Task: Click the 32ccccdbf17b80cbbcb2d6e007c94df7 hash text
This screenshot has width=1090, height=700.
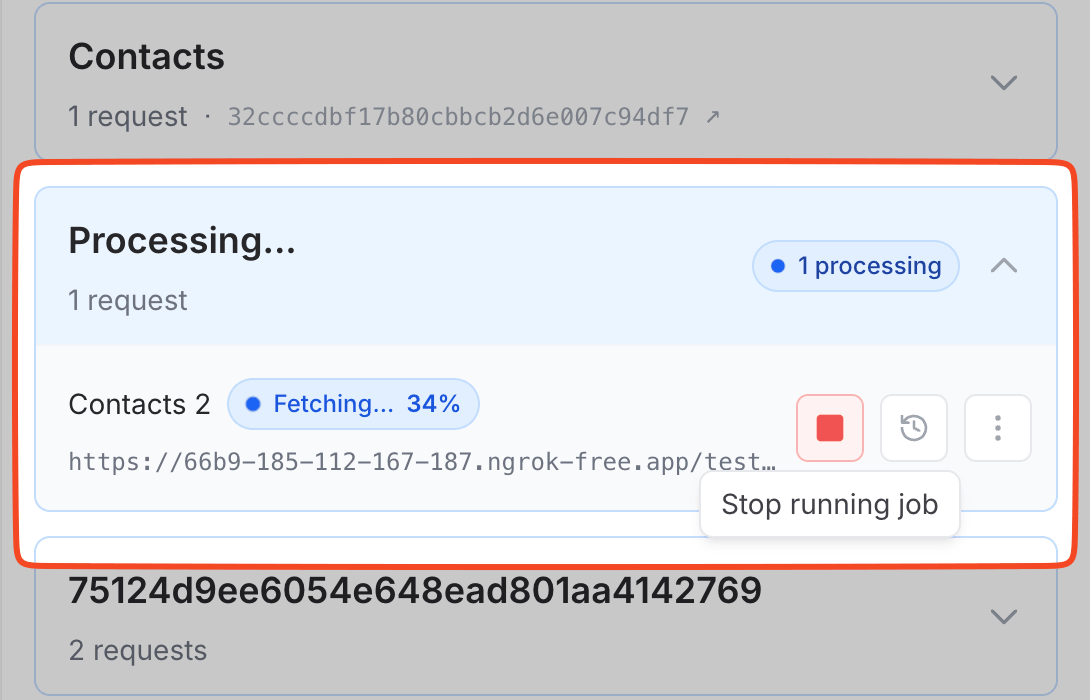Action: click(458, 117)
